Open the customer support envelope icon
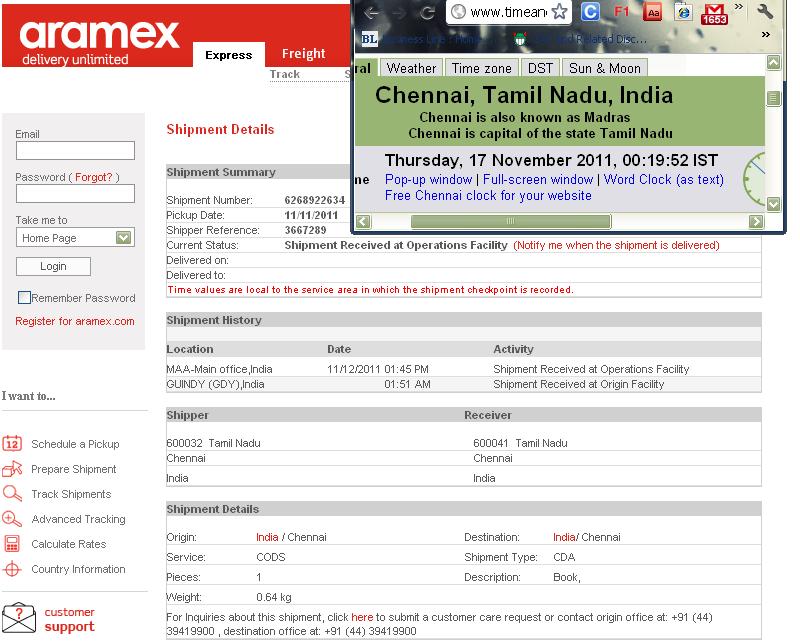The width and height of the screenshot is (800, 642). (18, 619)
